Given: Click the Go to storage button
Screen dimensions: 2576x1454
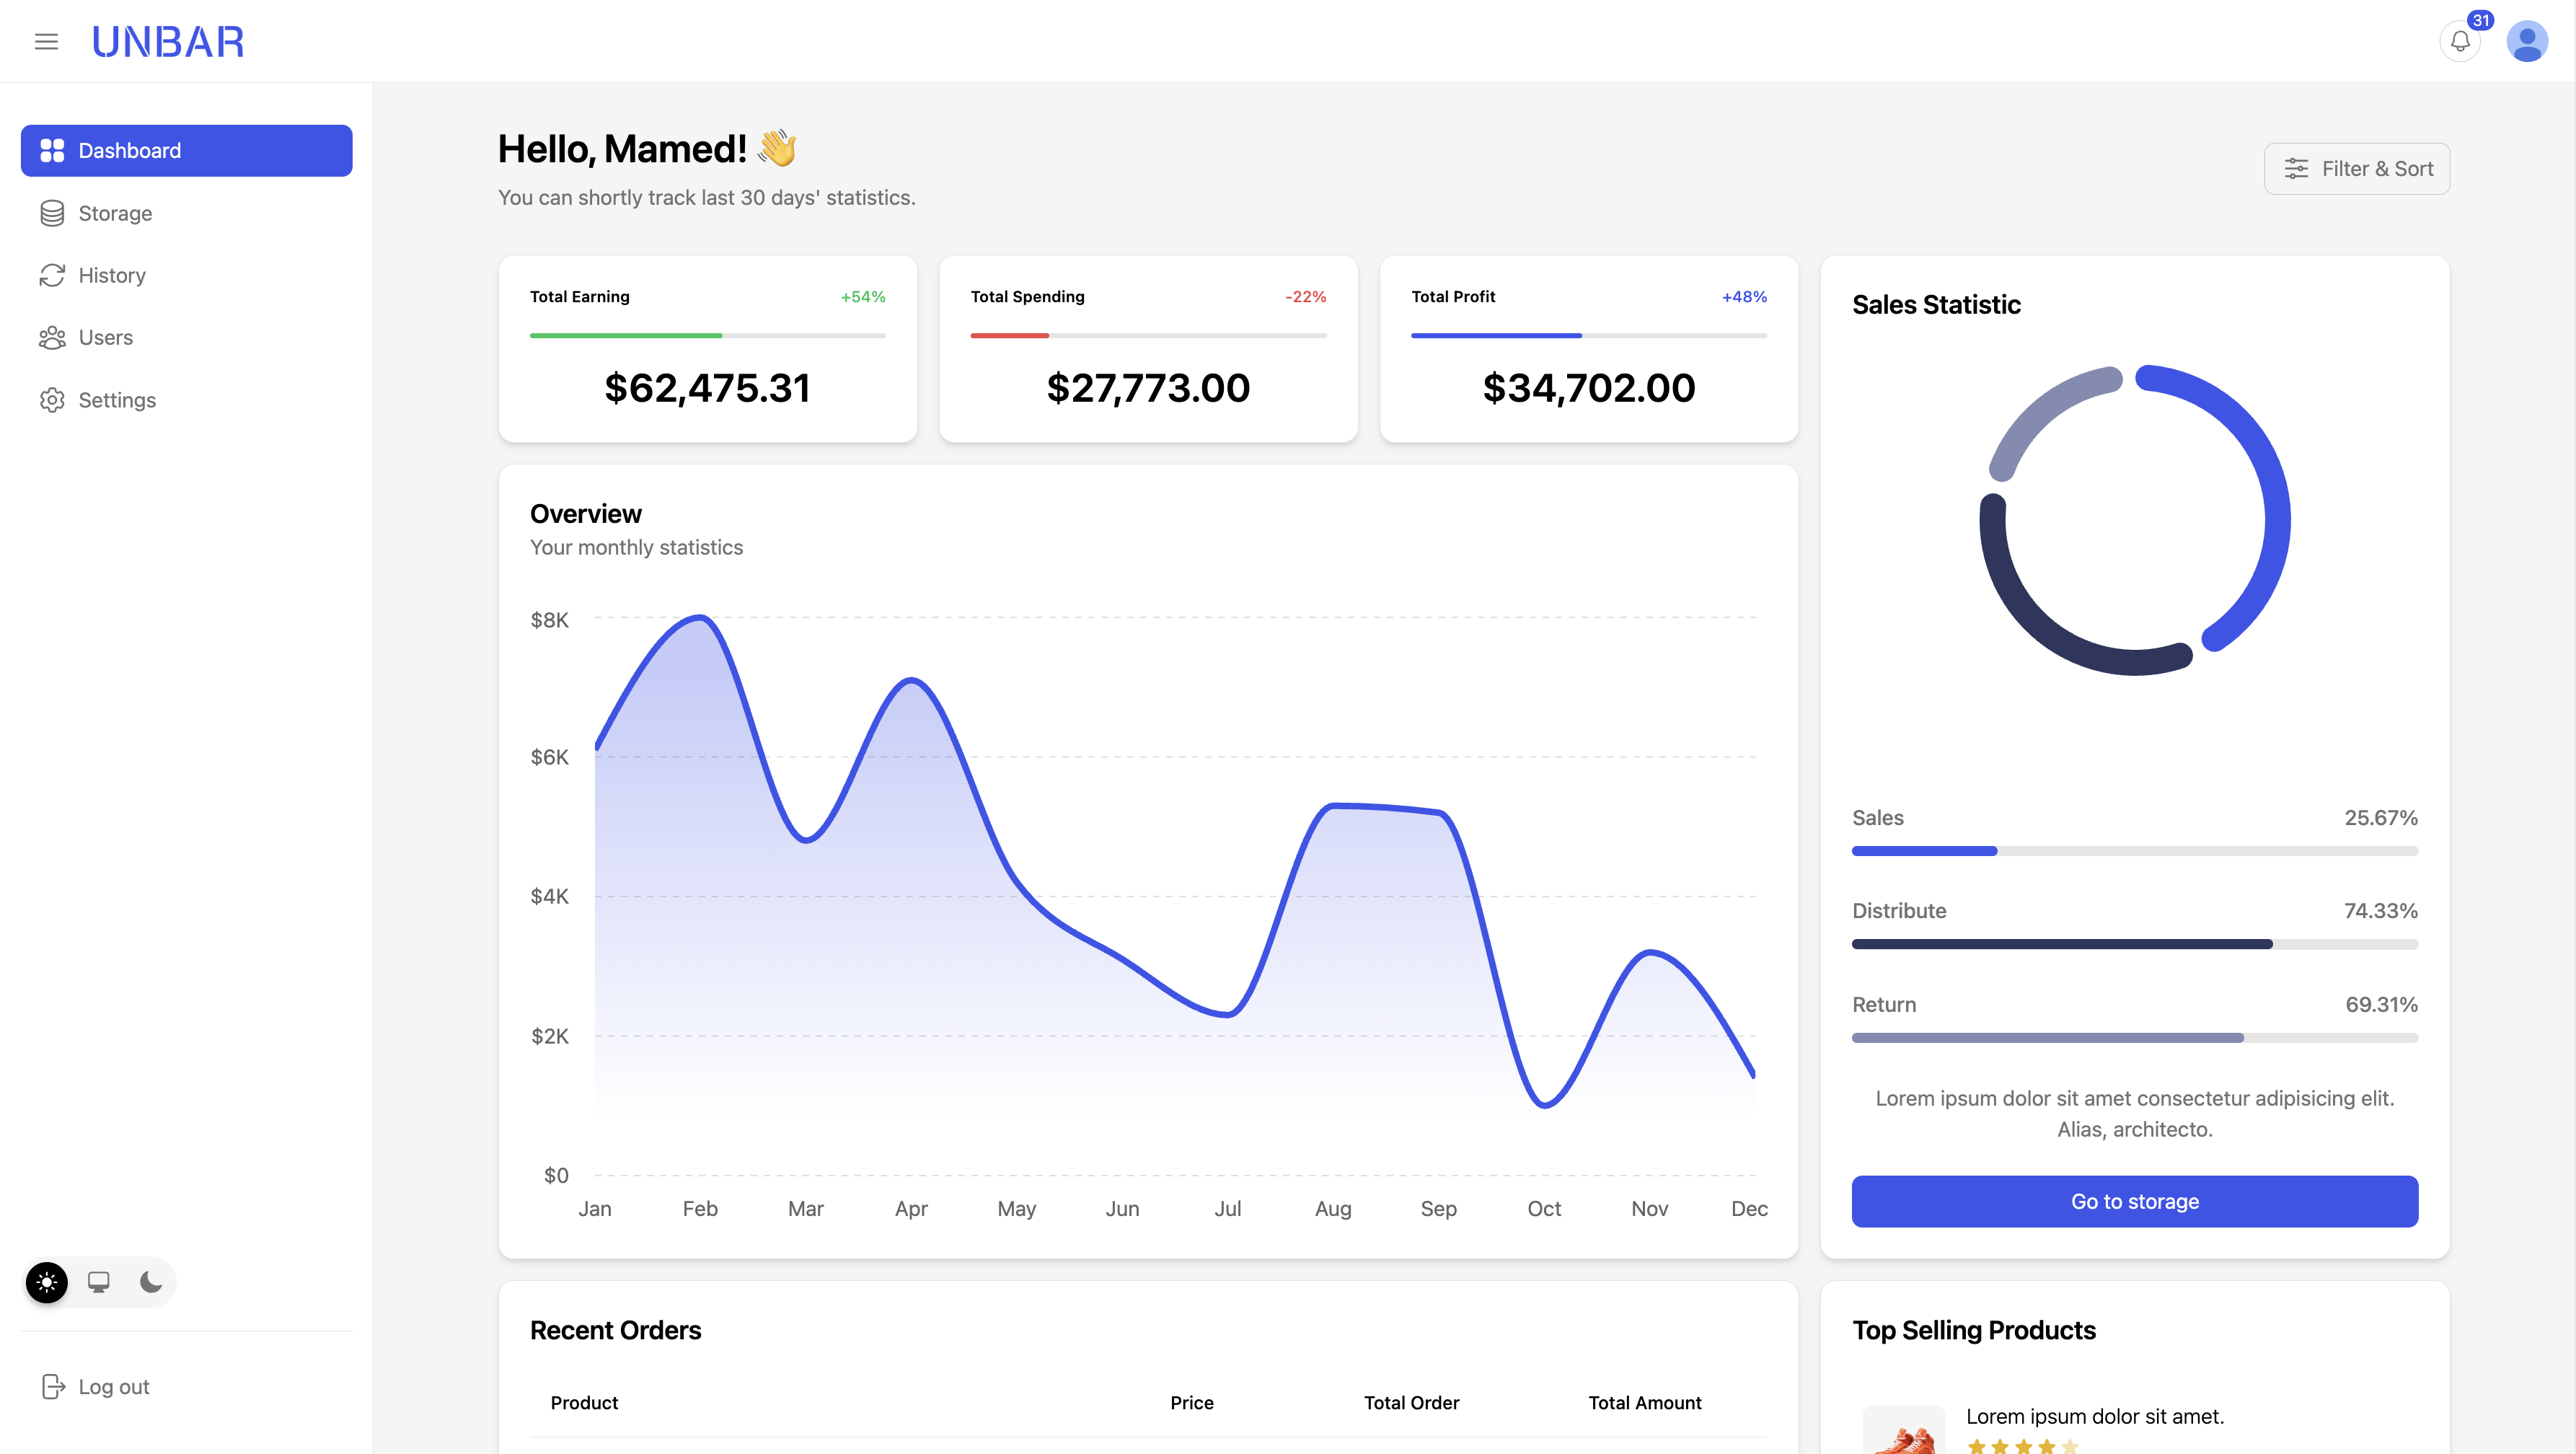Looking at the screenshot, I should [2134, 1201].
